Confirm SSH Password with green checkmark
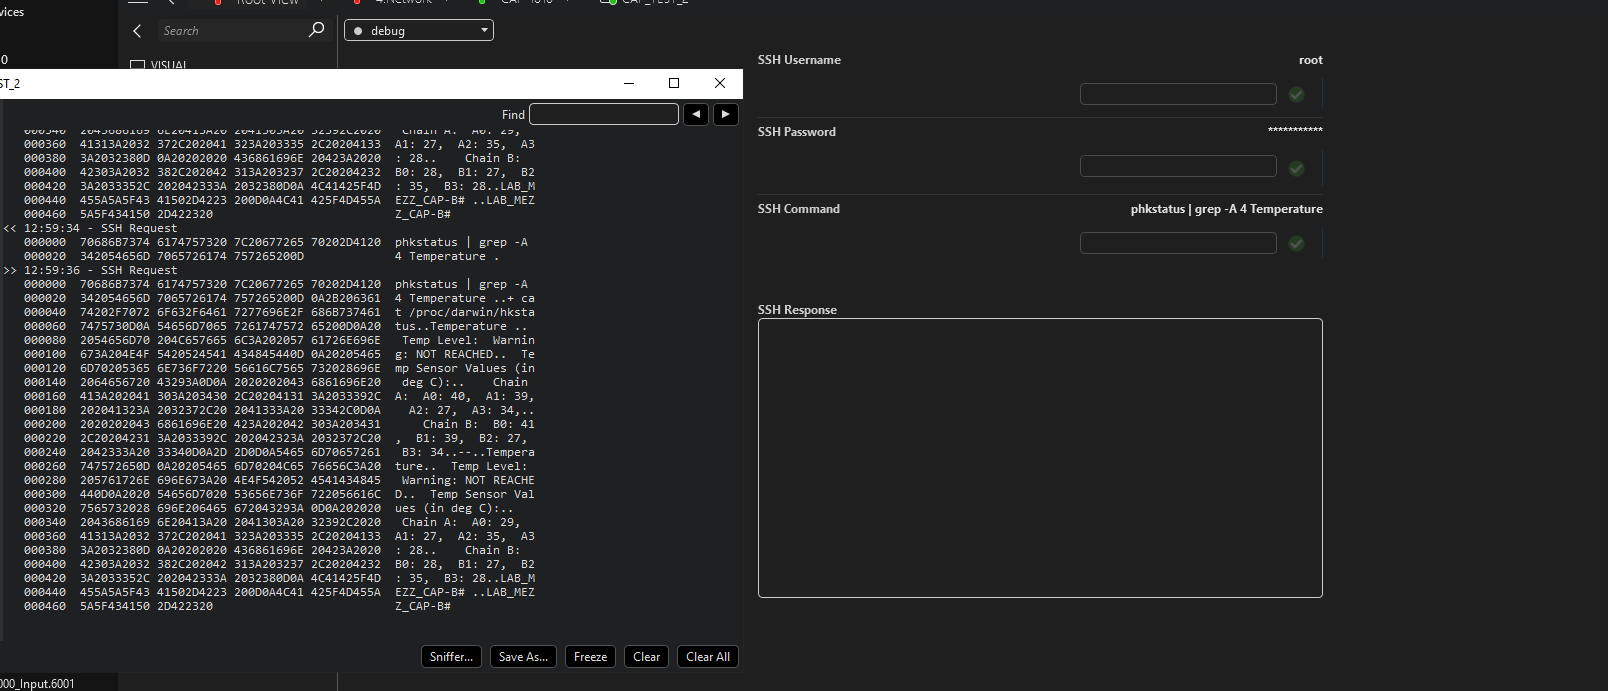Viewport: 1608px width, 691px height. [1296, 168]
